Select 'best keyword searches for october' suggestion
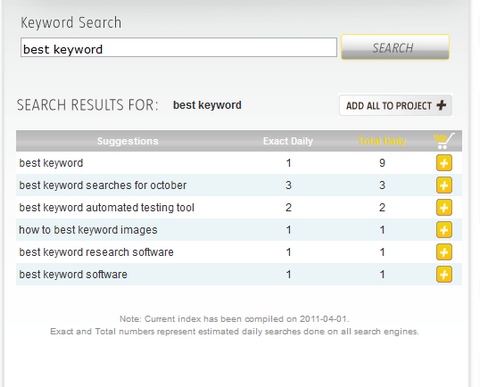This screenshot has height=387, width=480. coord(103,185)
